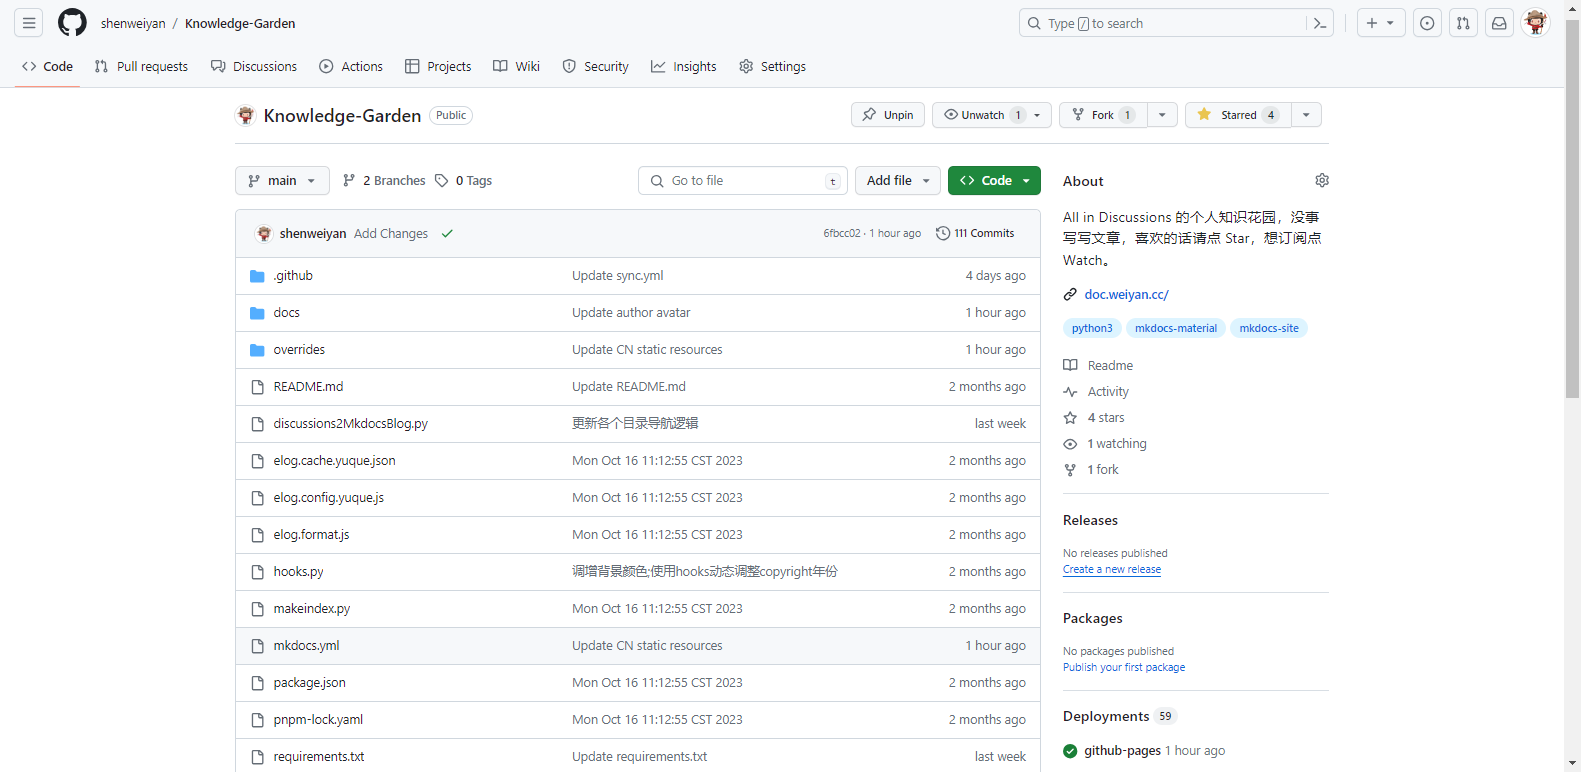Expand the Add file dropdown
This screenshot has height=772, width=1581.
(898, 181)
